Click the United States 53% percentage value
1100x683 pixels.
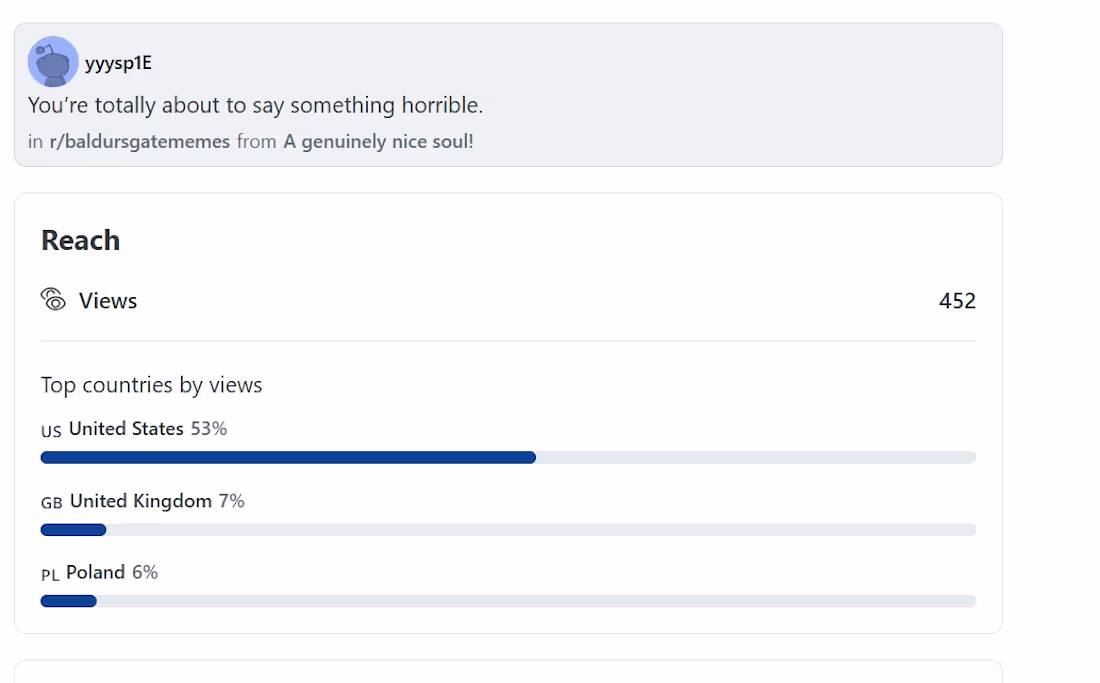(x=209, y=428)
